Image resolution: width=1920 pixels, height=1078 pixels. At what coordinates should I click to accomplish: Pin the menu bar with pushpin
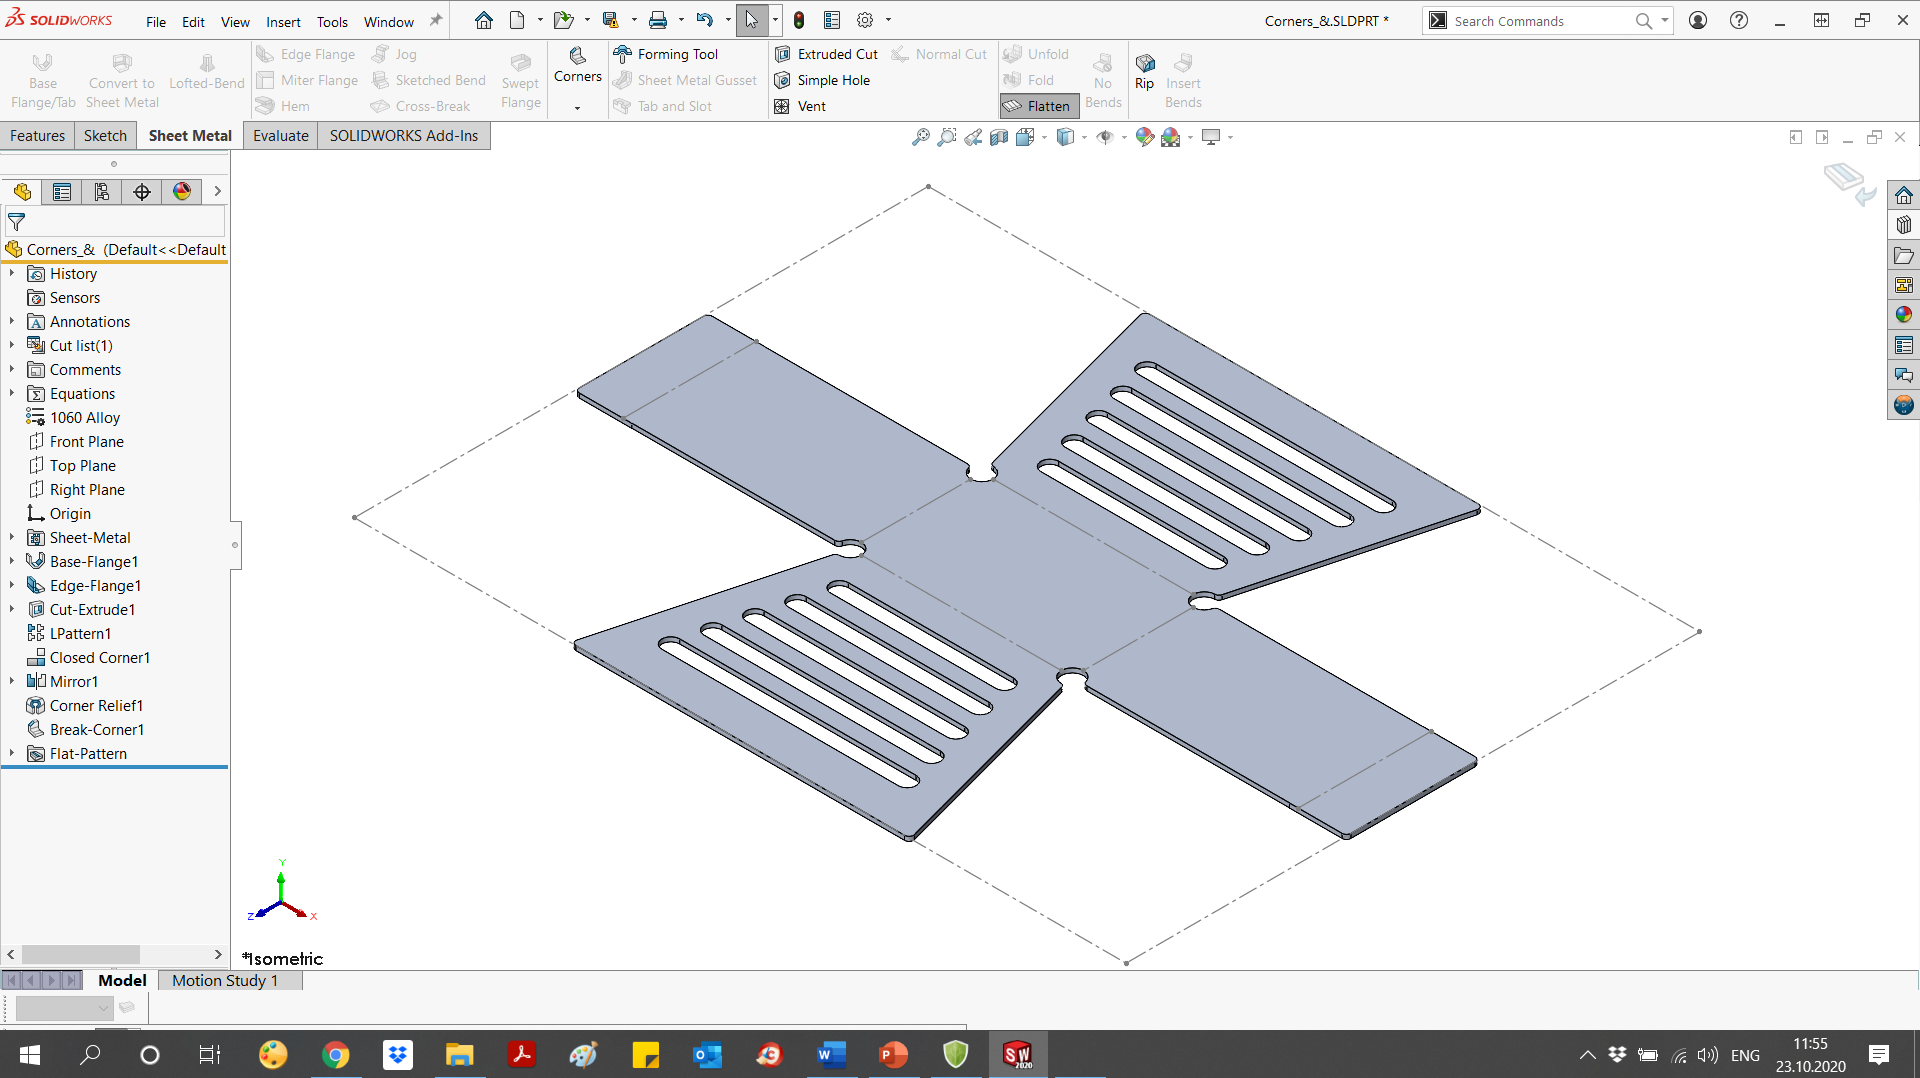(x=436, y=21)
